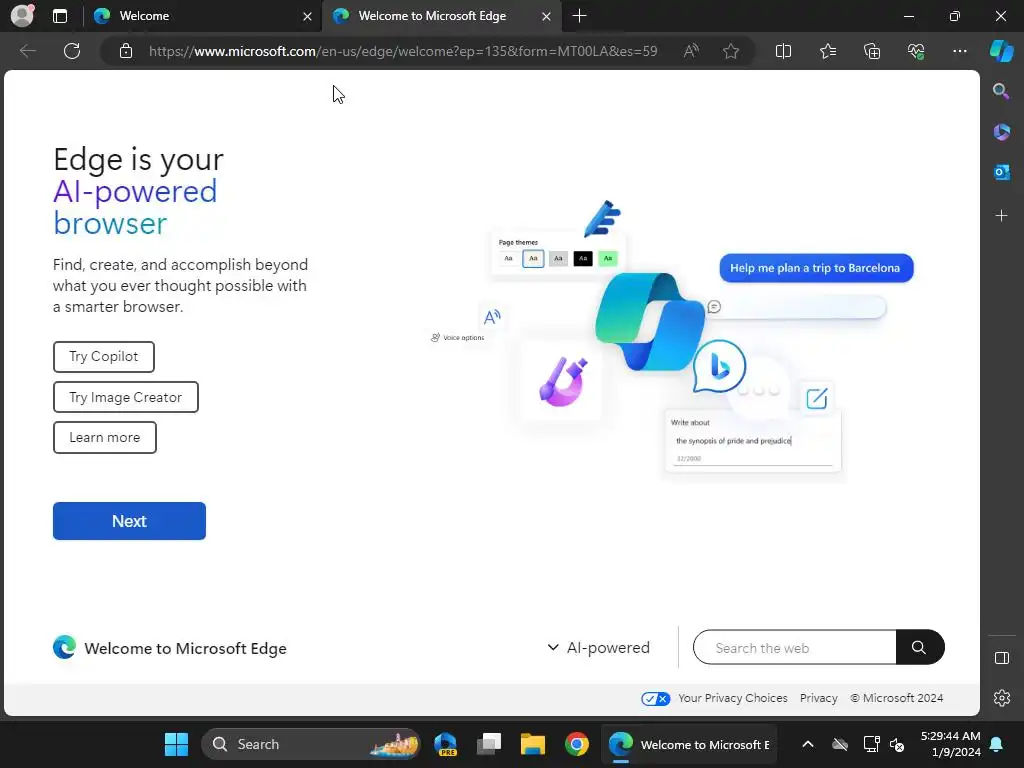Open the tab actions menu icon
1024x768 pixels.
point(60,16)
